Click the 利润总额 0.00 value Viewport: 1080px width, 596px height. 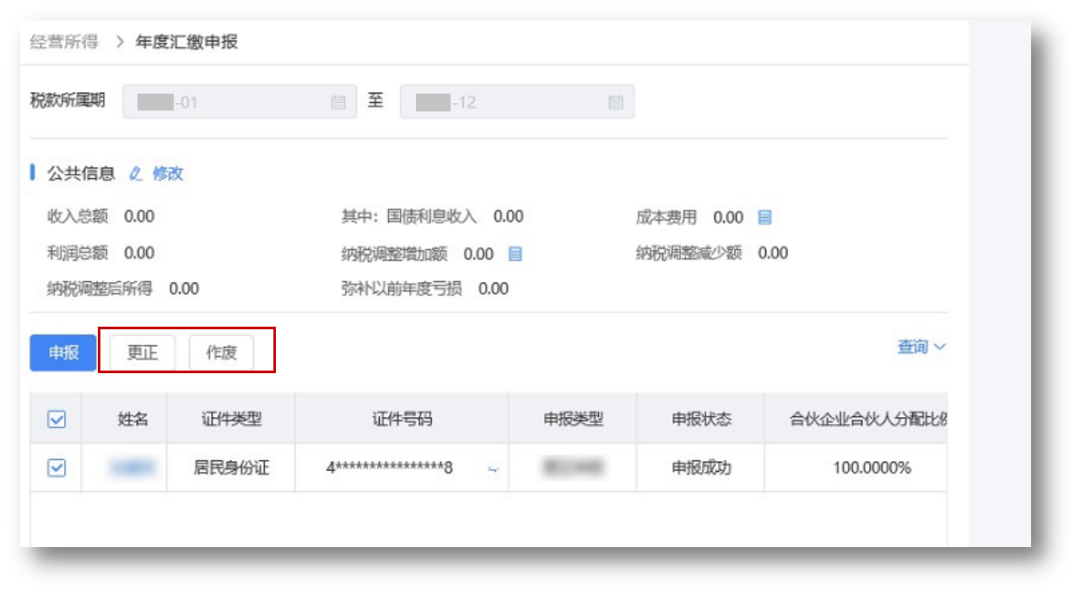139,253
